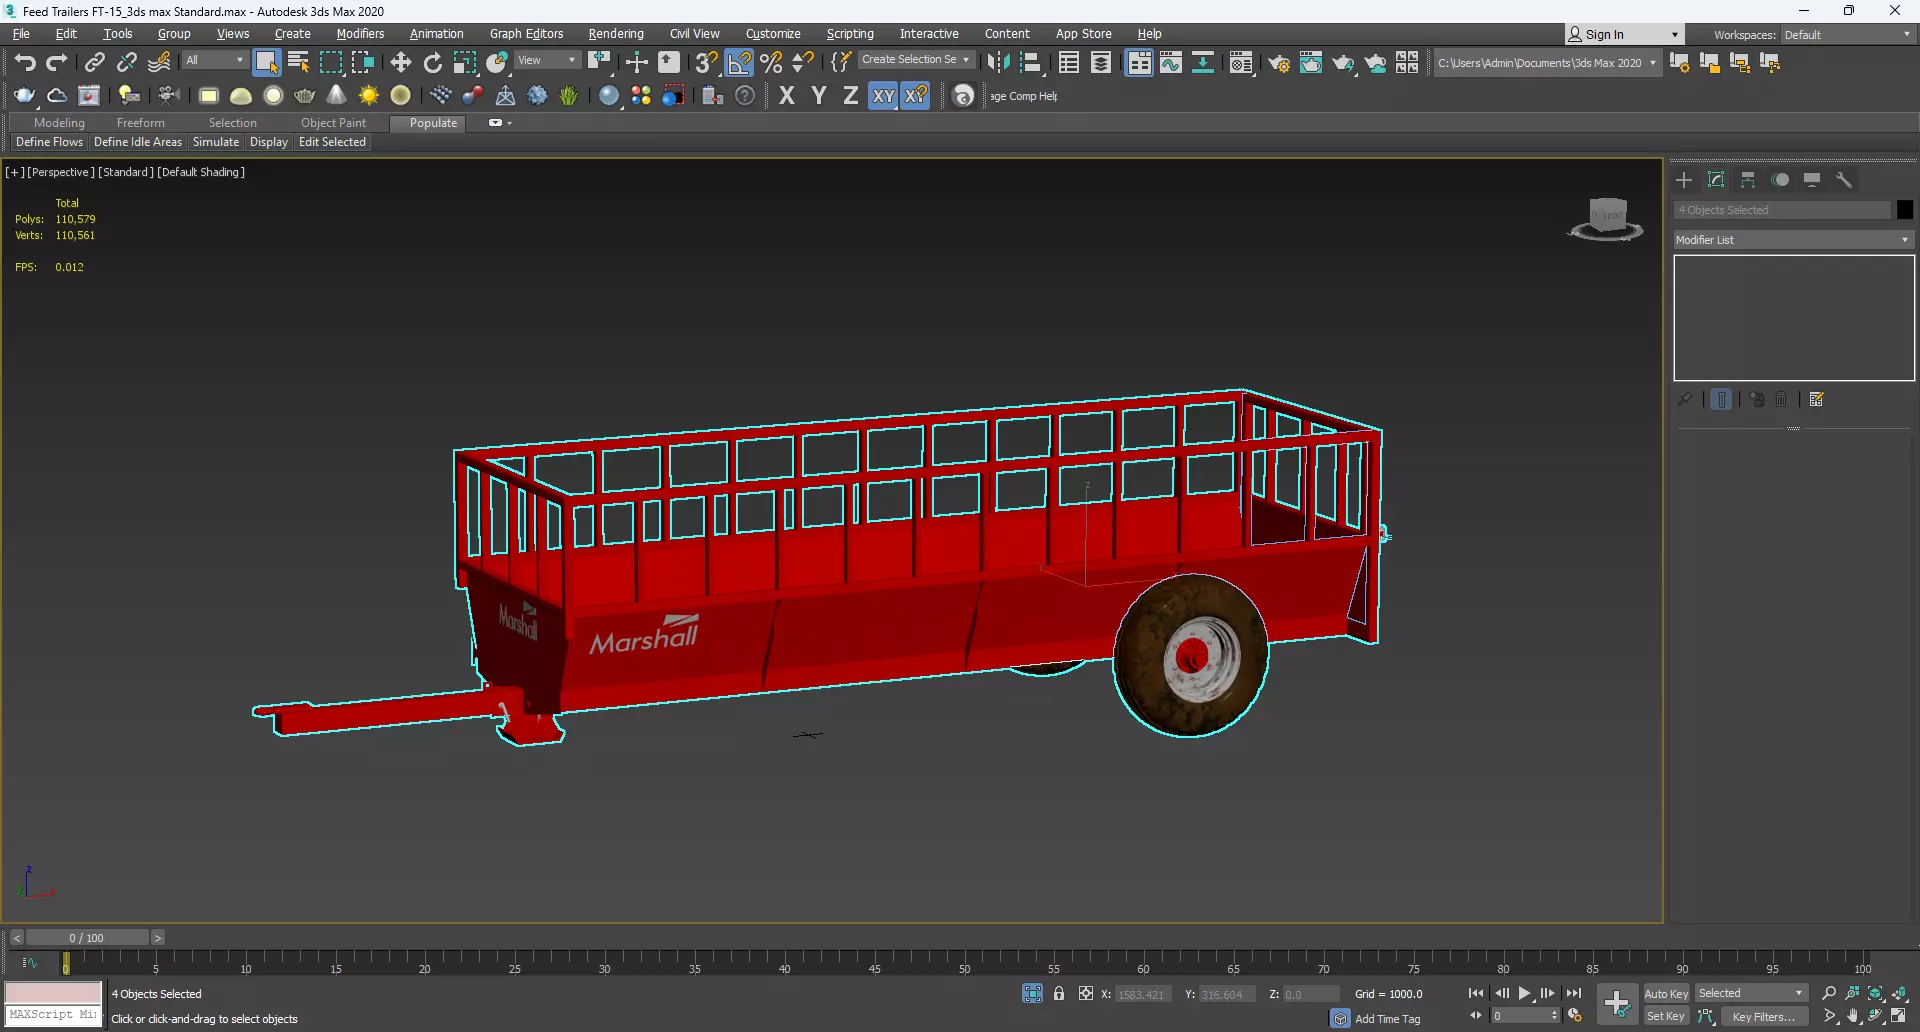Viewport: 1920px width, 1032px height.
Task: Open the Selected key filter dropdown
Action: click(1751, 993)
